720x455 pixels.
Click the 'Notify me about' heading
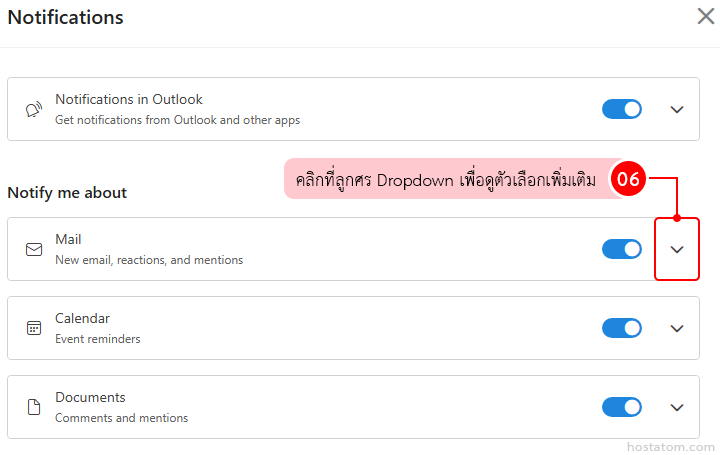coord(67,193)
